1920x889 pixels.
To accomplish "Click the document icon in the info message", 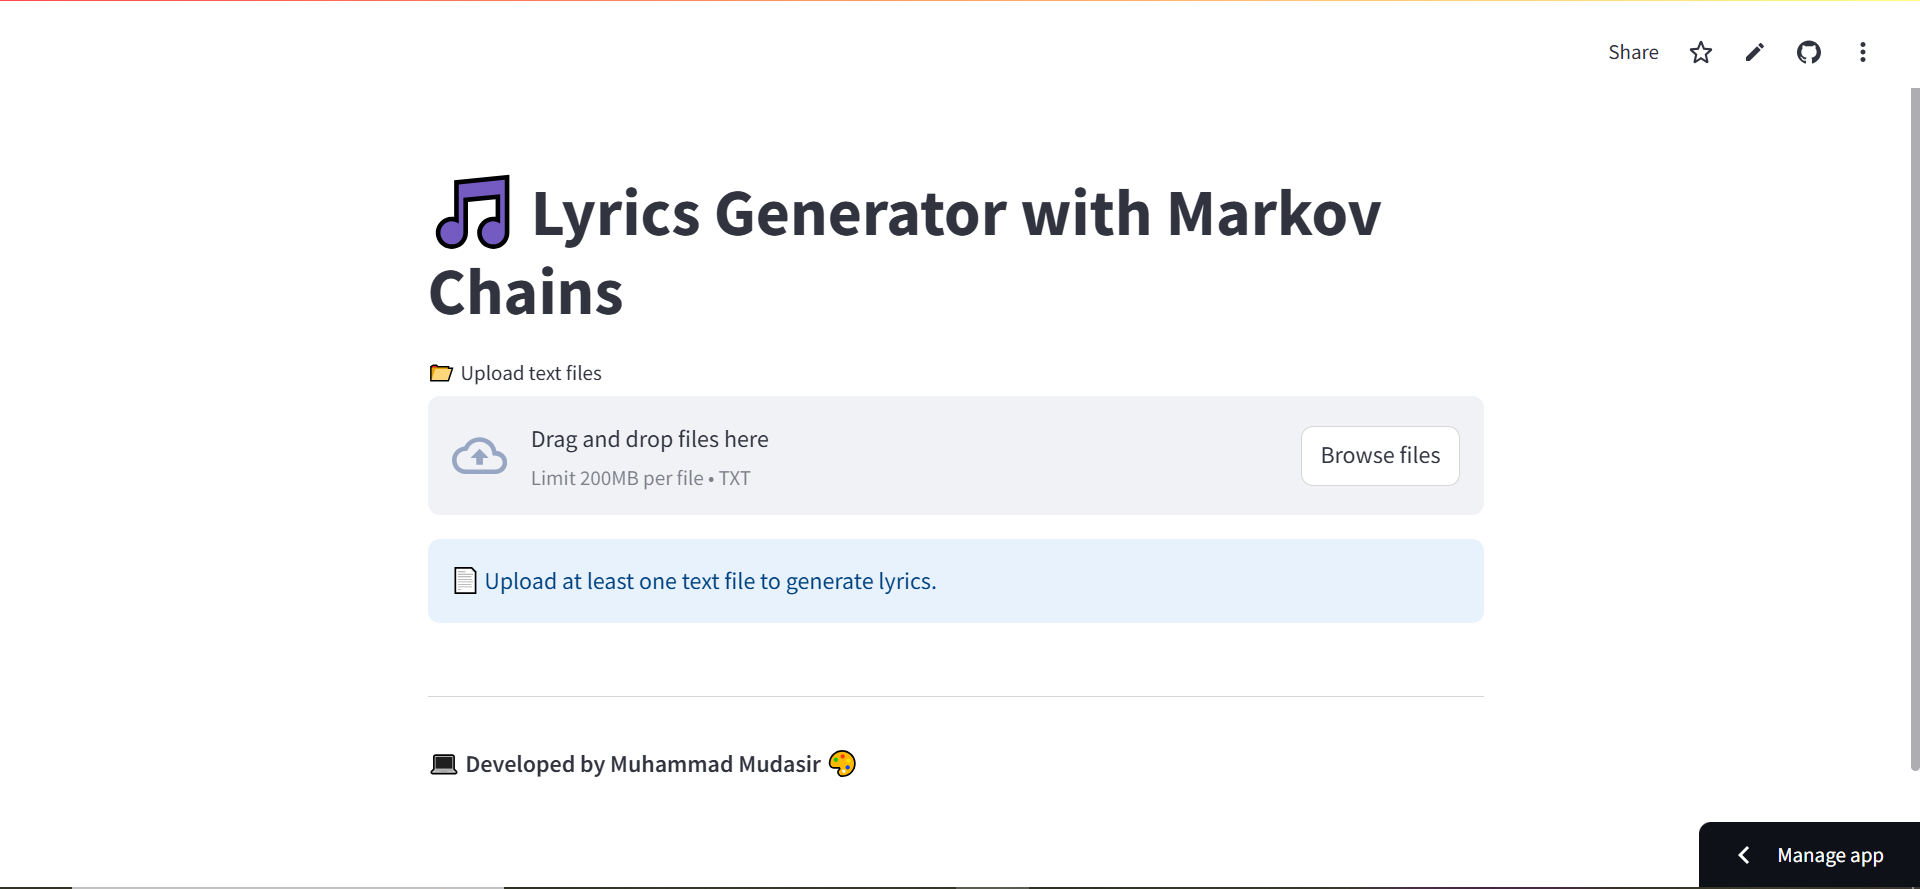I will click(x=464, y=580).
